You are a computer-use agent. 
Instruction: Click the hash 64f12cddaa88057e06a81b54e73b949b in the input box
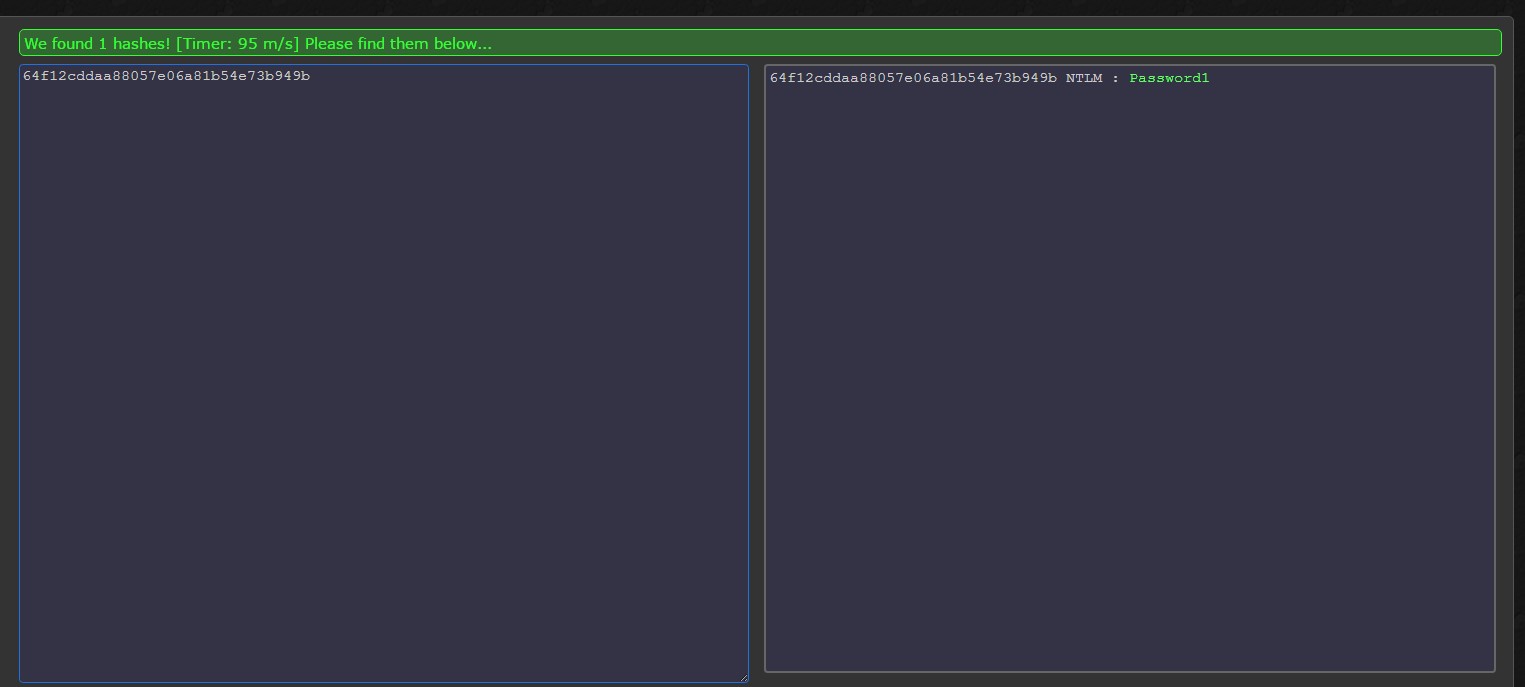[x=166, y=75]
